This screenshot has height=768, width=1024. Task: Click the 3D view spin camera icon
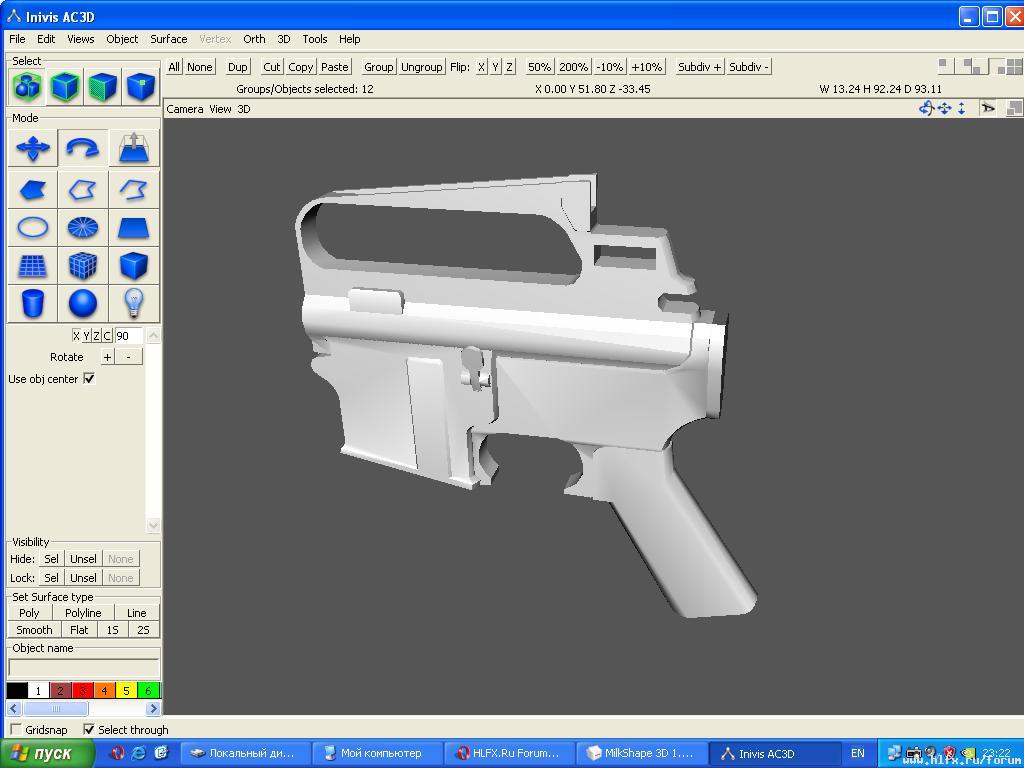pyautogui.click(x=926, y=108)
